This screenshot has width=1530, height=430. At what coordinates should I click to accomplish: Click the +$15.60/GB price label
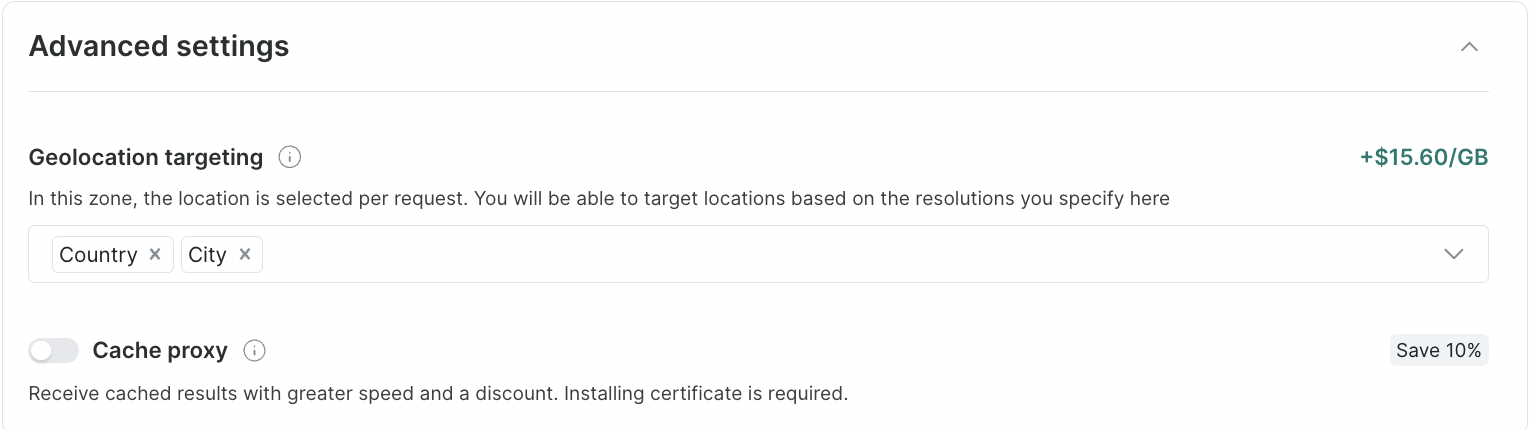(x=1424, y=157)
